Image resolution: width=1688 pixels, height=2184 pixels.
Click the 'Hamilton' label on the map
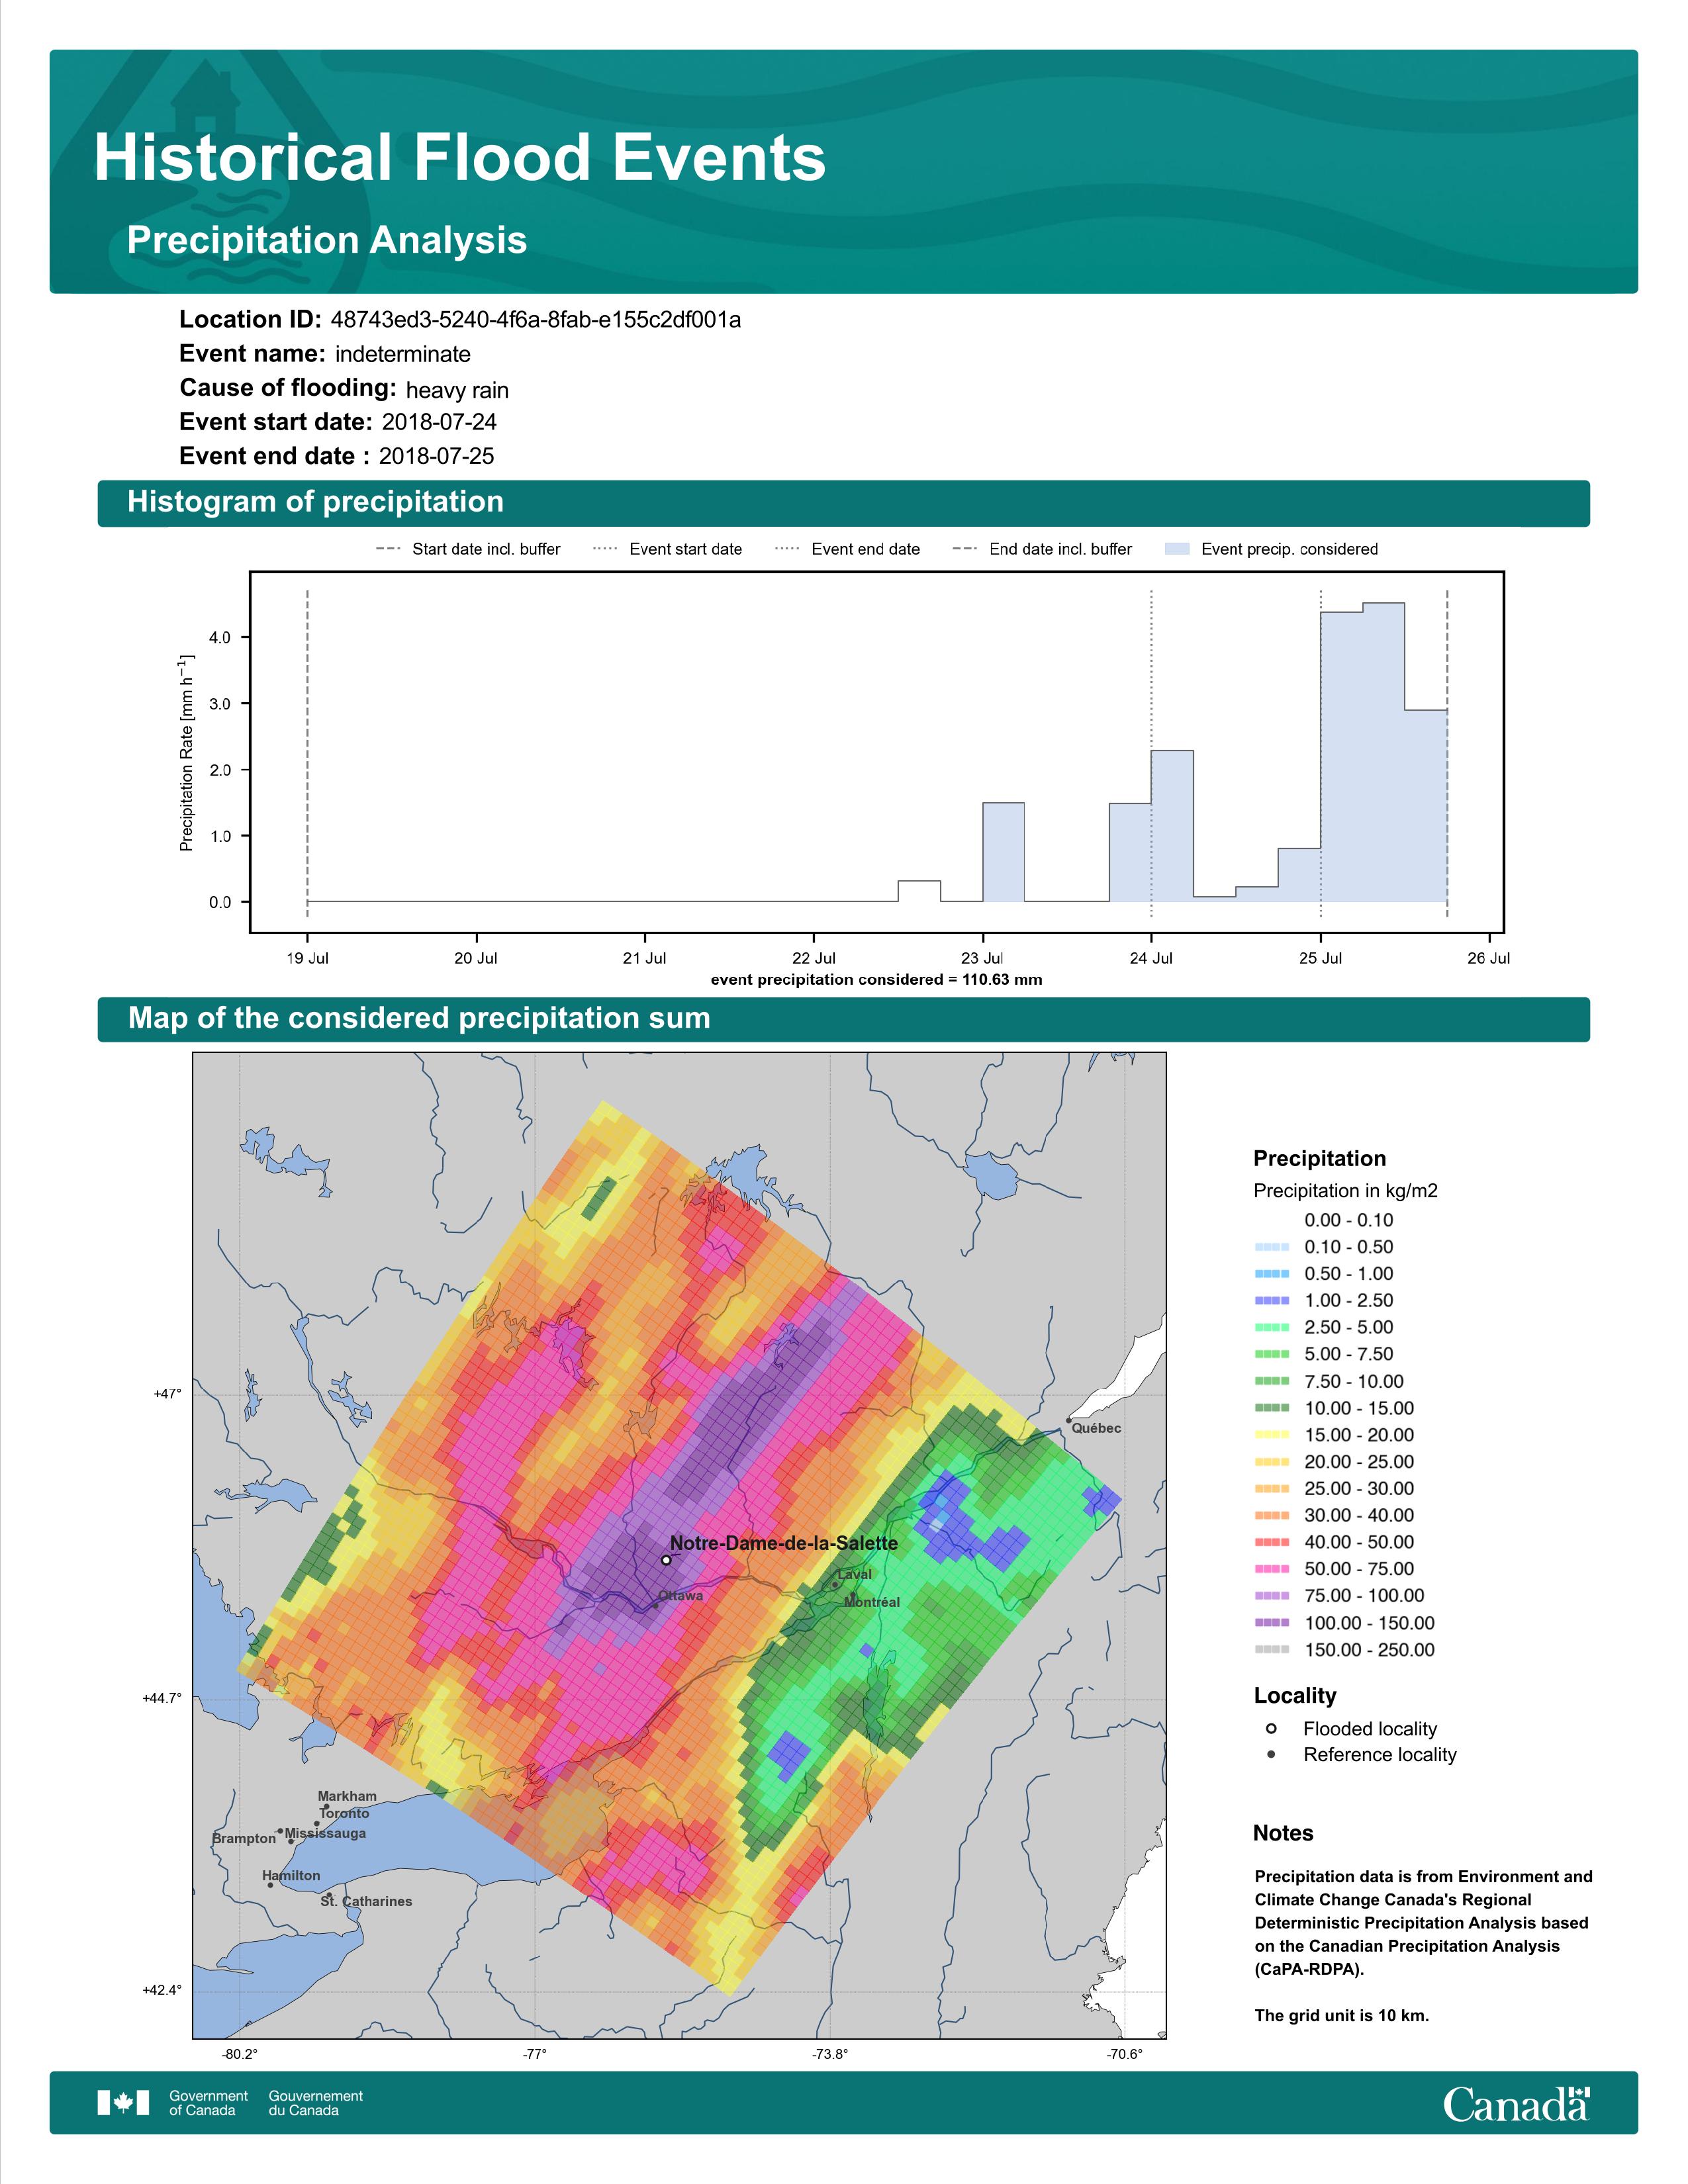tap(291, 1876)
